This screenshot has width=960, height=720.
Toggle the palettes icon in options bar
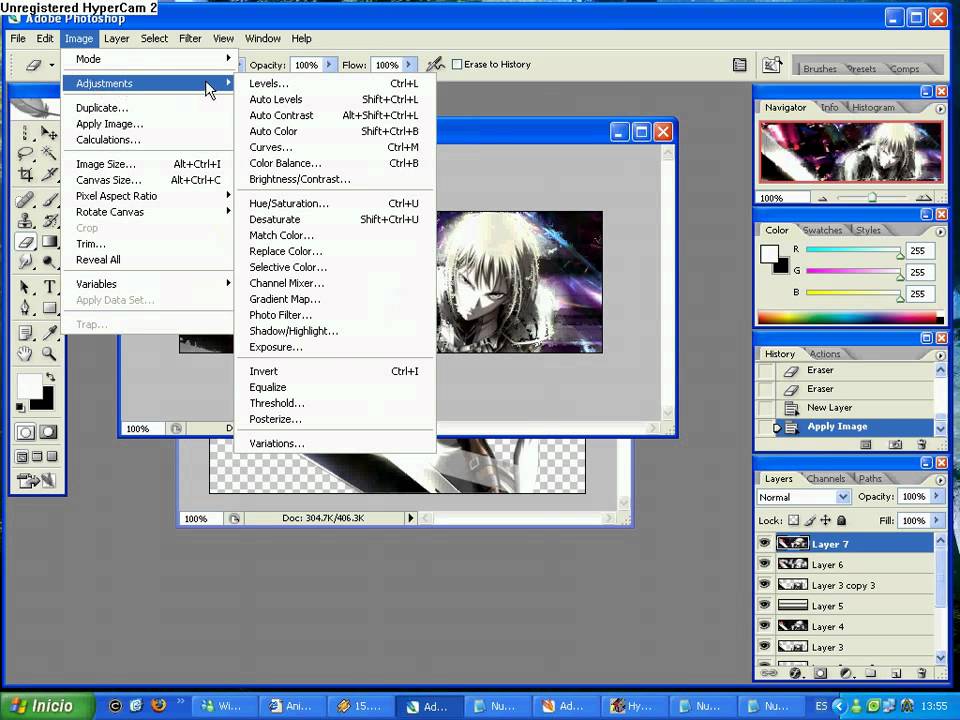(x=740, y=65)
